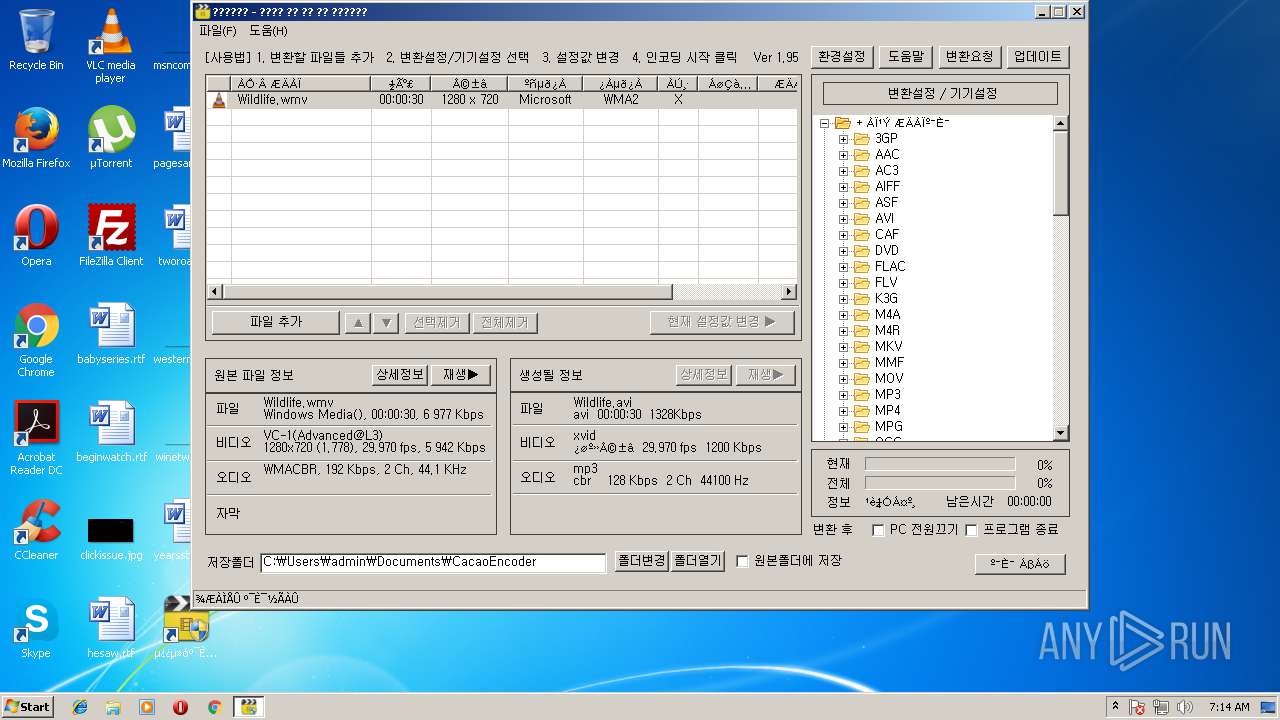Expand the AAC preset folder
Image resolution: width=1280 pixels, height=720 pixels.
(x=843, y=155)
